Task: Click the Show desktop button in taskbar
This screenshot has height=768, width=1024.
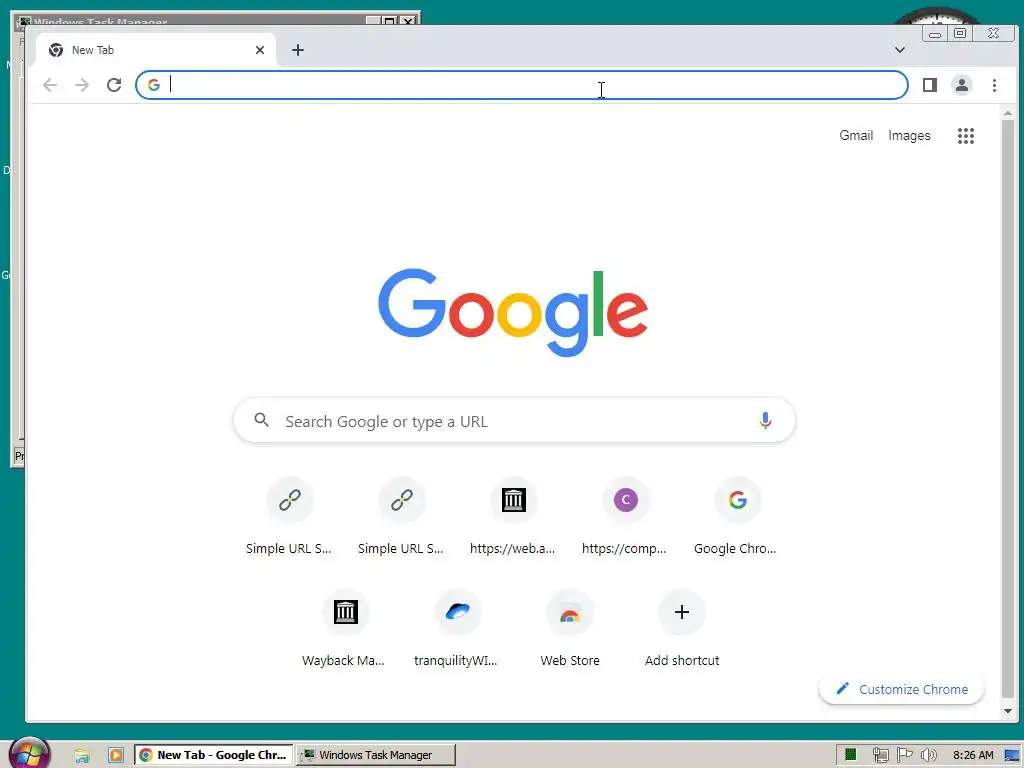Action: (1012, 755)
